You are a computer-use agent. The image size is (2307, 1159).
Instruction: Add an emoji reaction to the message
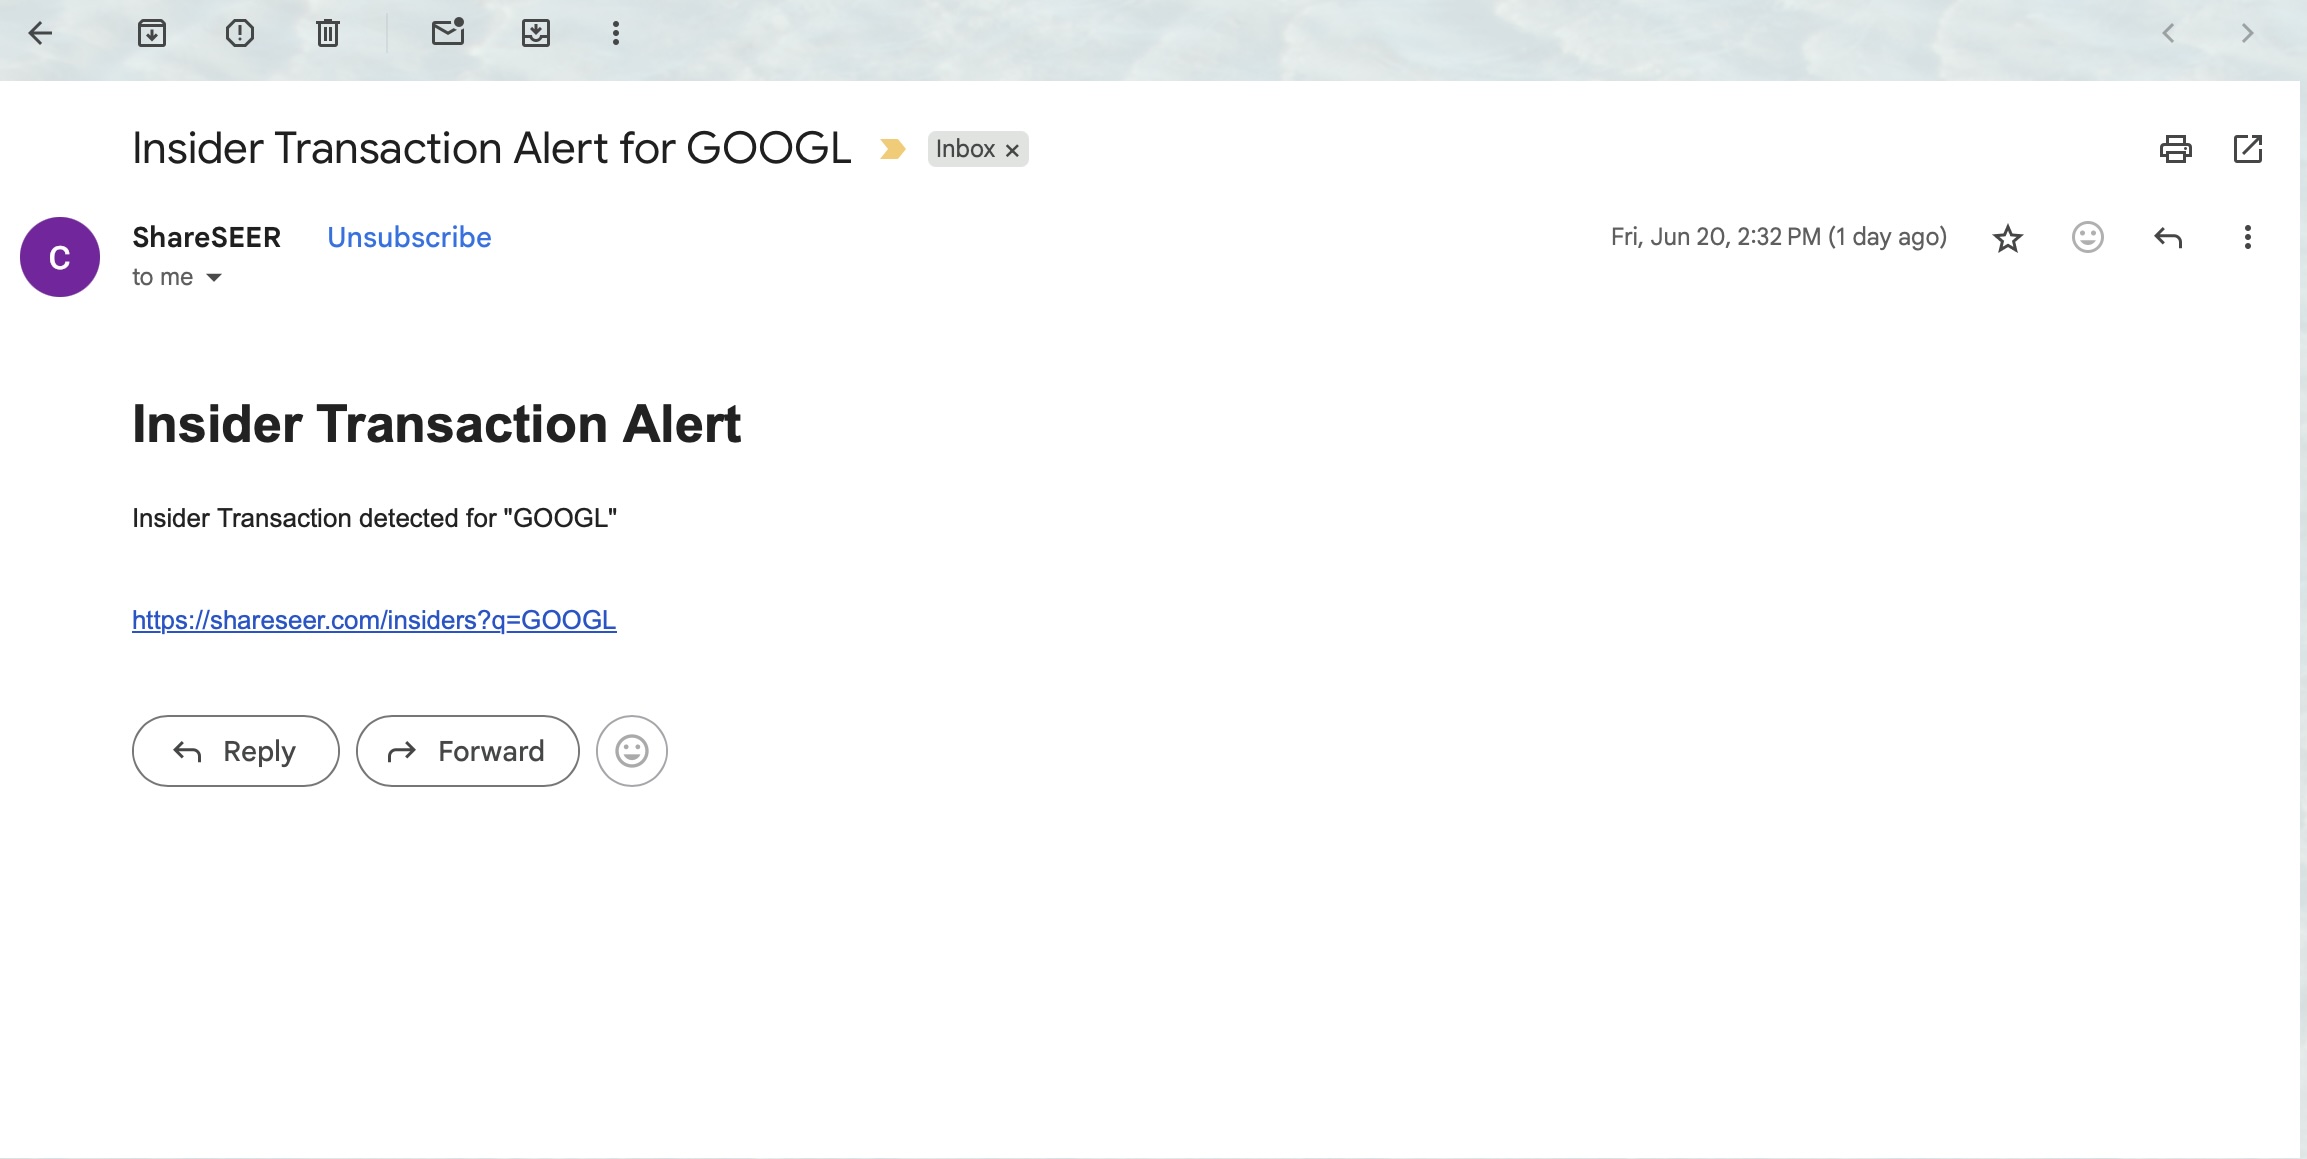pyautogui.click(x=2086, y=237)
